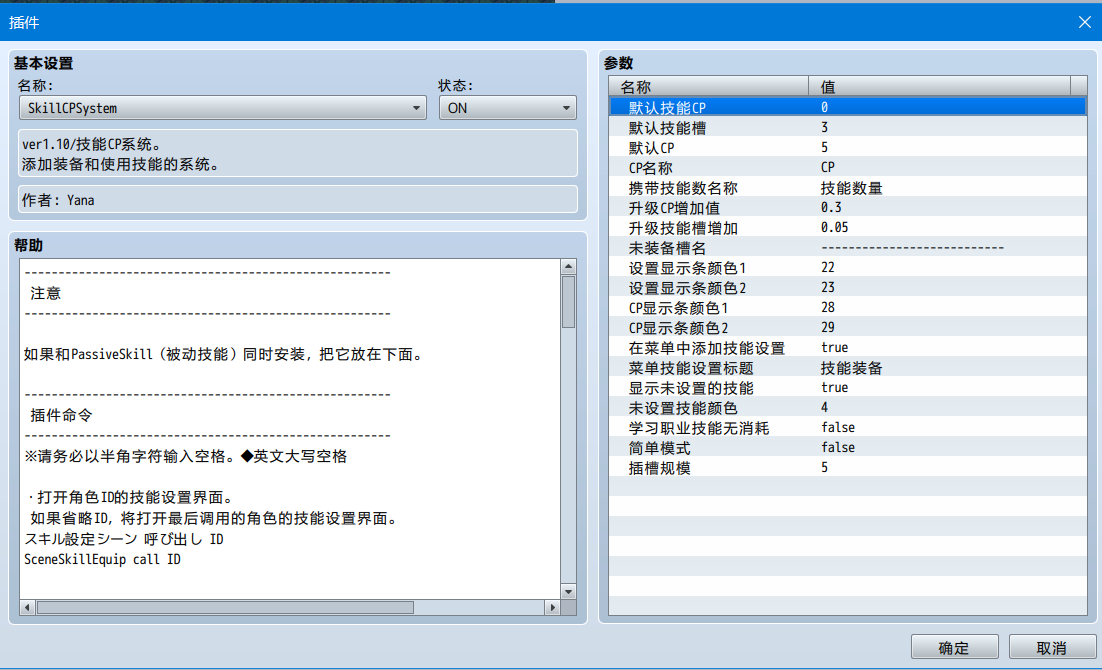Select the 默认技能槽 parameter row
The image size is (1102, 670).
pyautogui.click(x=848, y=127)
